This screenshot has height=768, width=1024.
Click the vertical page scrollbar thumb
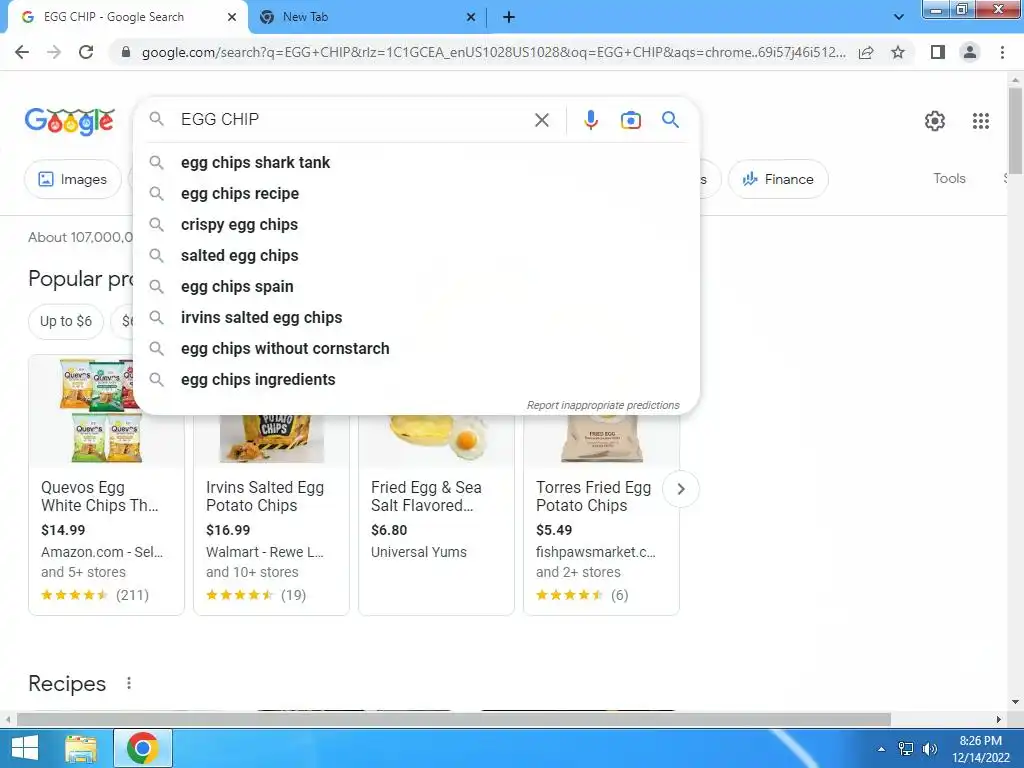[x=1015, y=131]
